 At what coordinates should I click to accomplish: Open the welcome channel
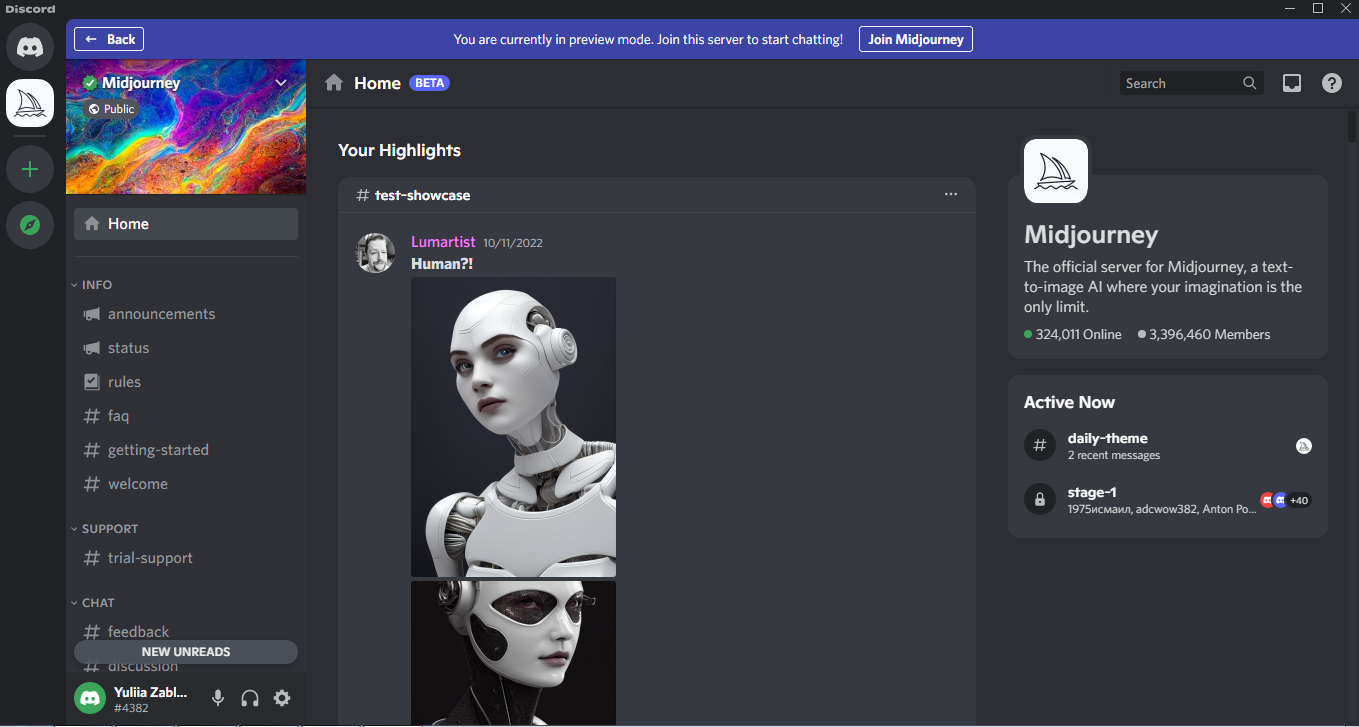[186, 484]
